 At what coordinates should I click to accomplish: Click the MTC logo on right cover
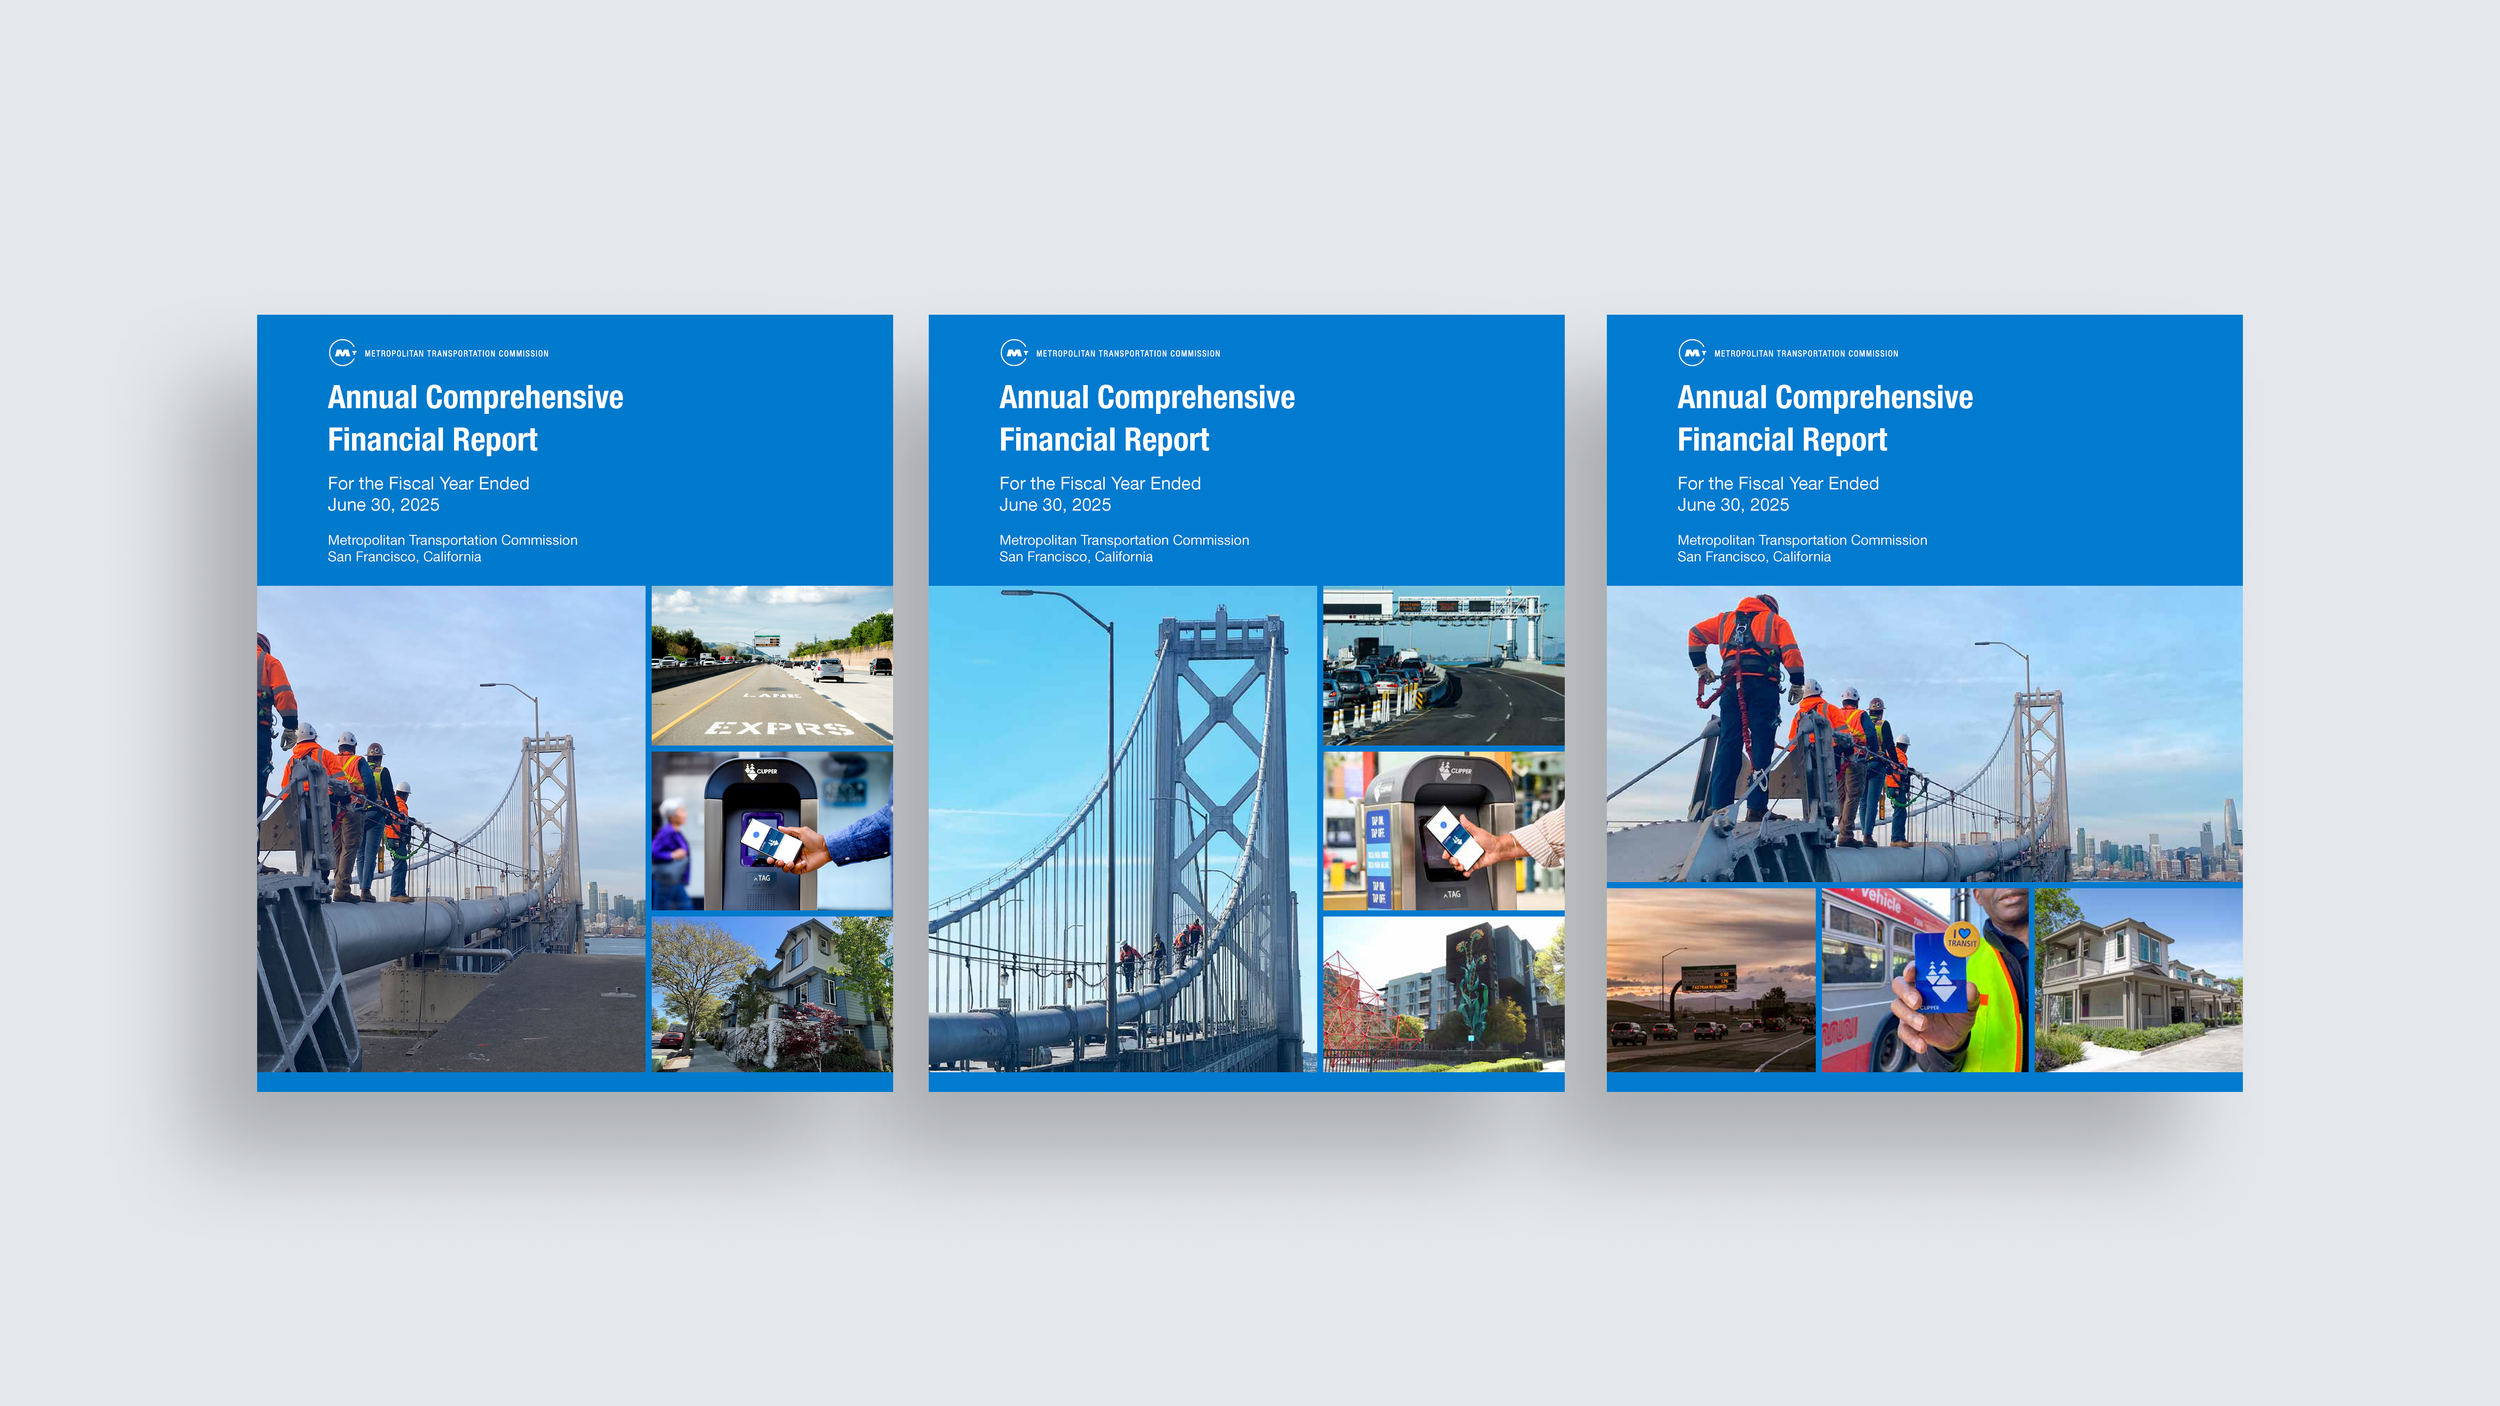tap(1691, 353)
